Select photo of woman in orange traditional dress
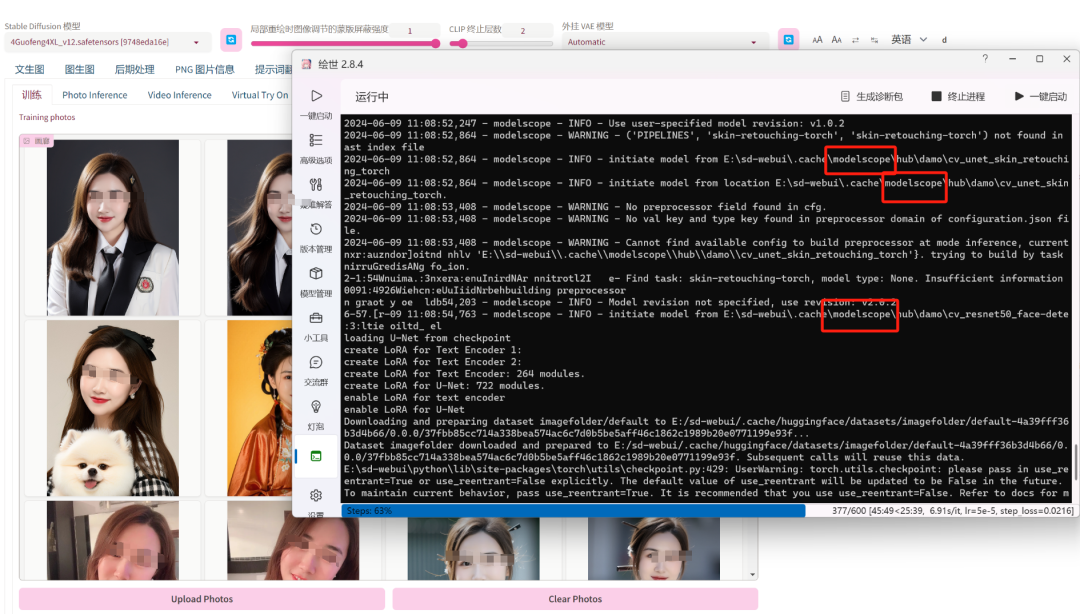Image resolution: width=1080 pixels, height=614 pixels. point(260,408)
